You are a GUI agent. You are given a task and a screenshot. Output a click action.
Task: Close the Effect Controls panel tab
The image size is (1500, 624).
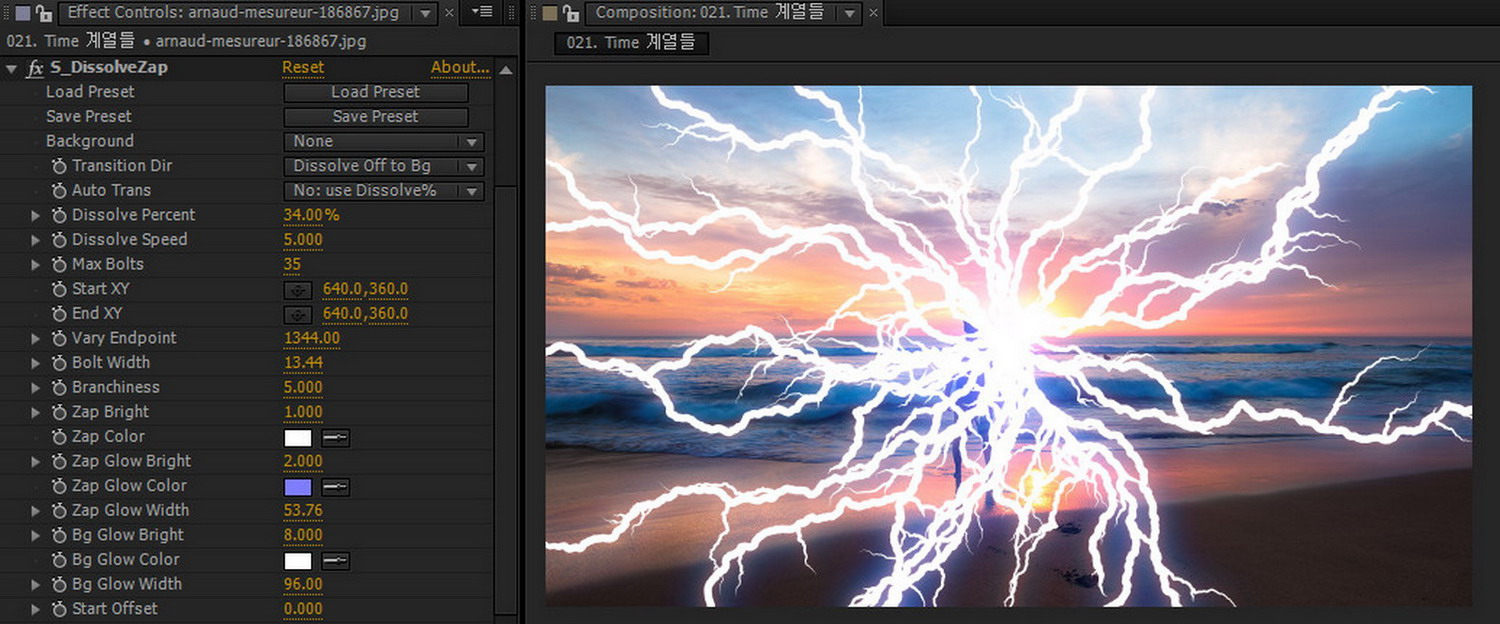449,13
